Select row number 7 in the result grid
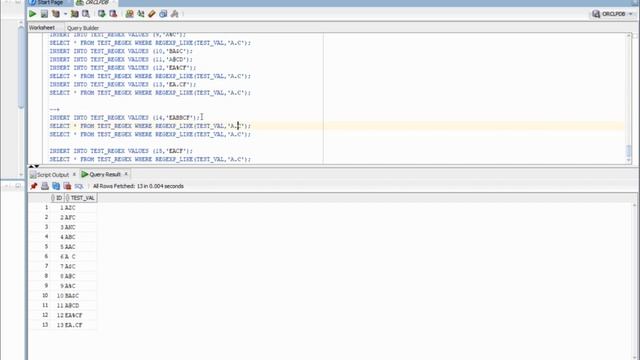The width and height of the screenshot is (640, 360). click(46, 266)
